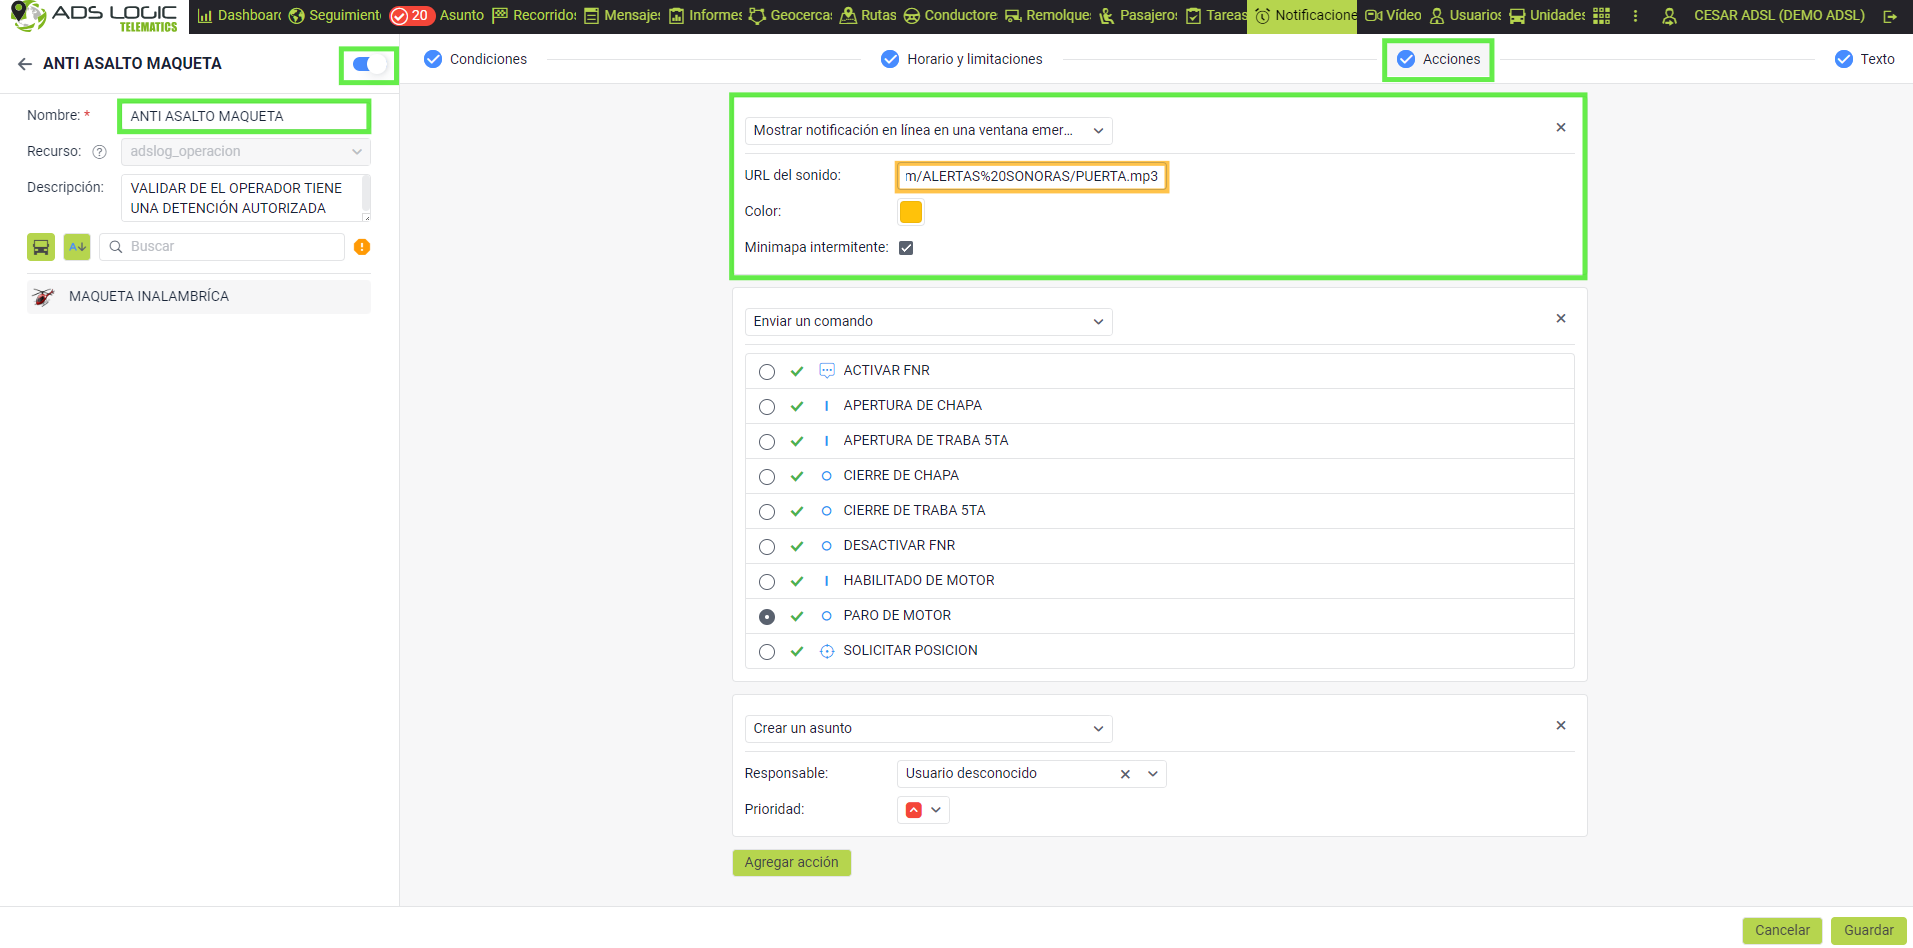1913x948 pixels.
Task: Uncheck the Minimapa intermitente checkbox
Action: click(x=906, y=248)
